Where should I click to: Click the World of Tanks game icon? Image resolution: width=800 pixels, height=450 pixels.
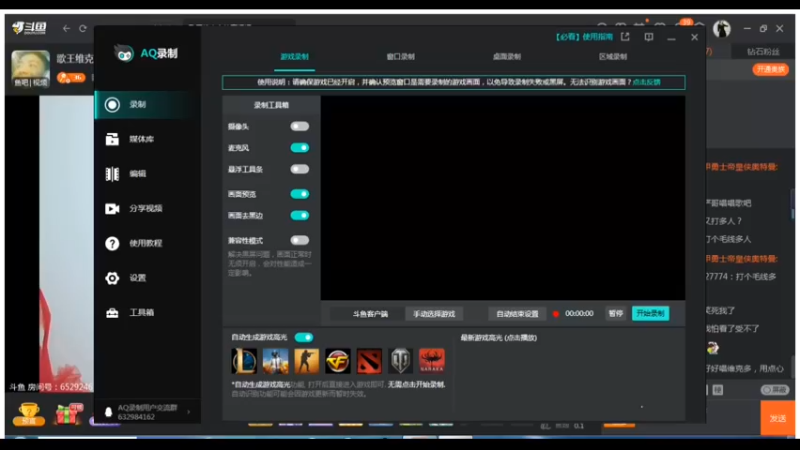click(401, 361)
